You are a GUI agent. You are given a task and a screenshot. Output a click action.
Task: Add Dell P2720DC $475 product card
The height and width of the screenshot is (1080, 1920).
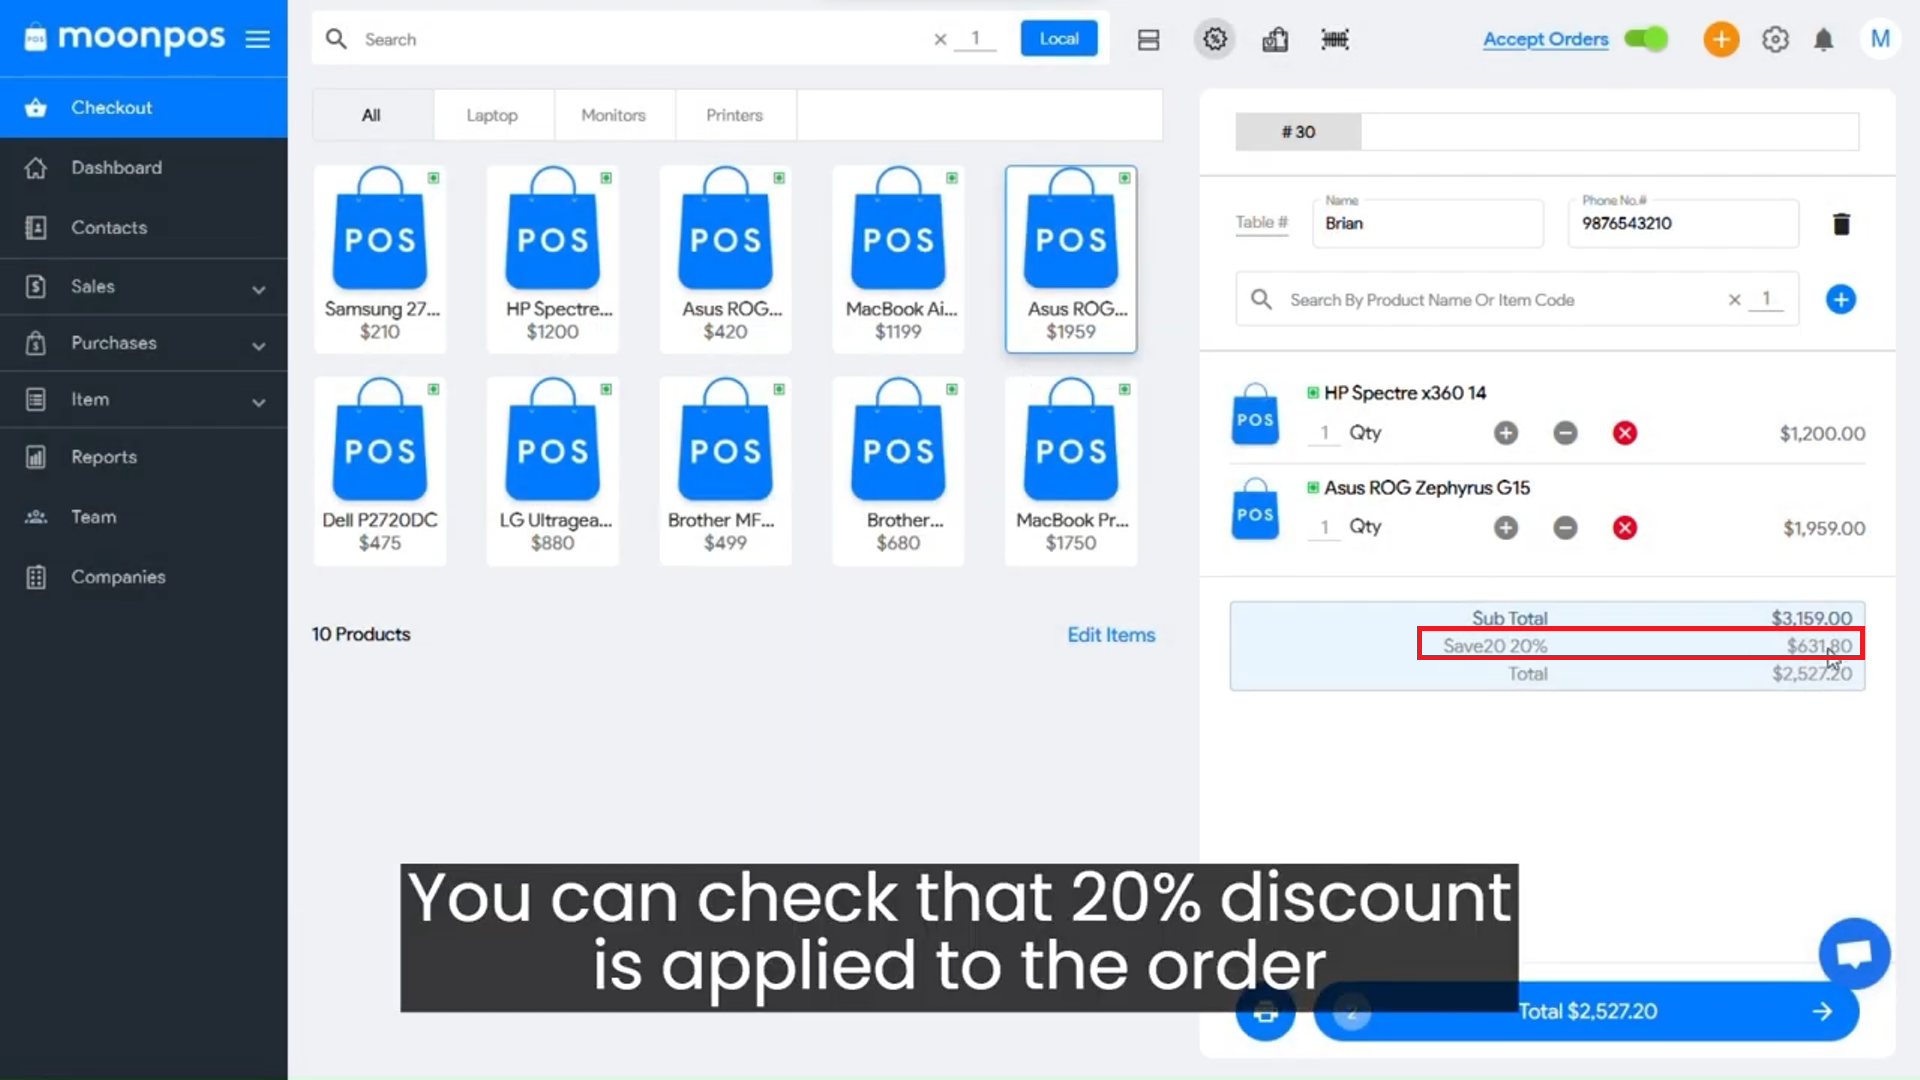click(380, 471)
